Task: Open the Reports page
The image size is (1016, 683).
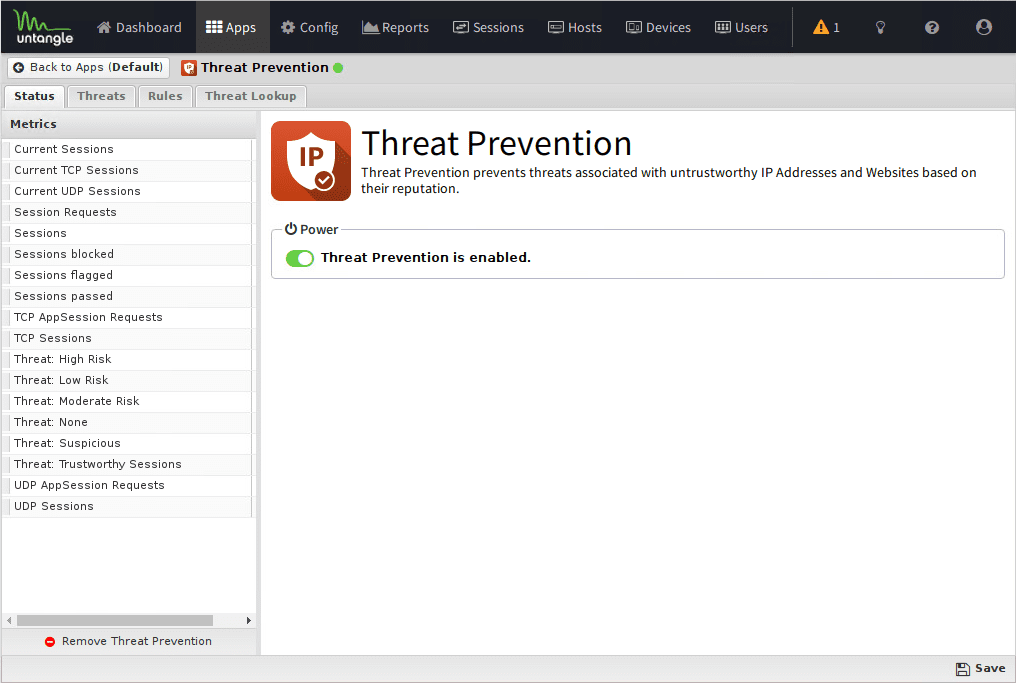Action: click(x=395, y=27)
